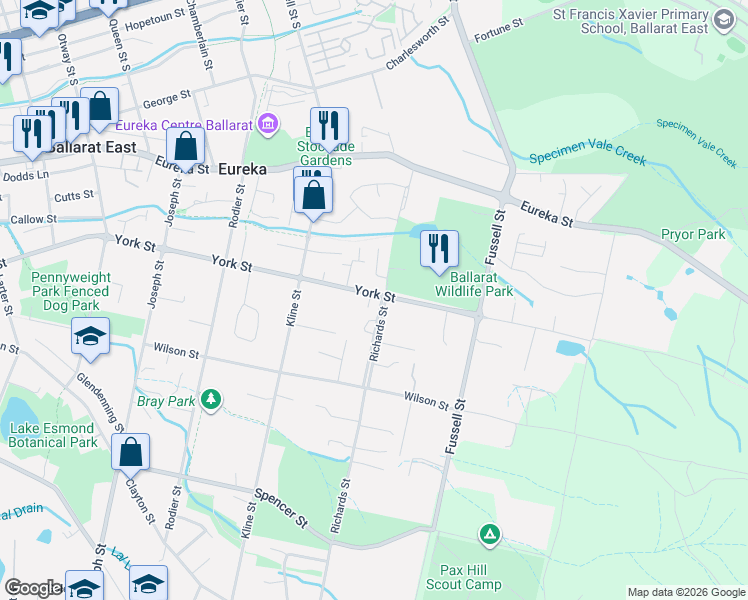This screenshot has height=600, width=748.
Task: Select the Chamberlain St road label
Action: pyautogui.click(x=199, y=34)
